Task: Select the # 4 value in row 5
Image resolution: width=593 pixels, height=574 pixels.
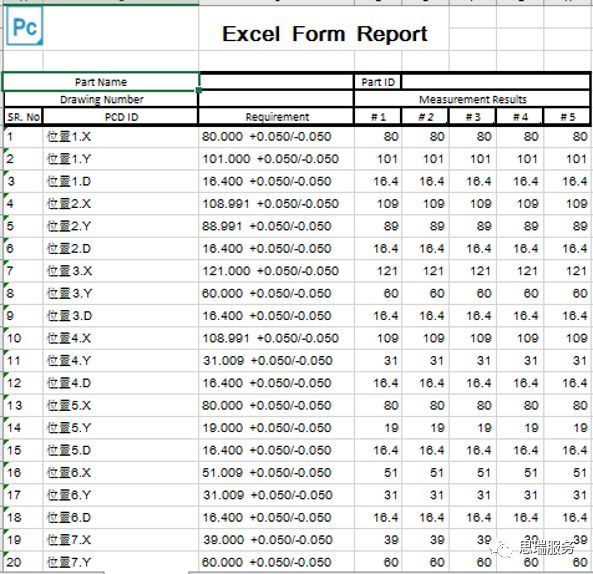Action: 520,226
